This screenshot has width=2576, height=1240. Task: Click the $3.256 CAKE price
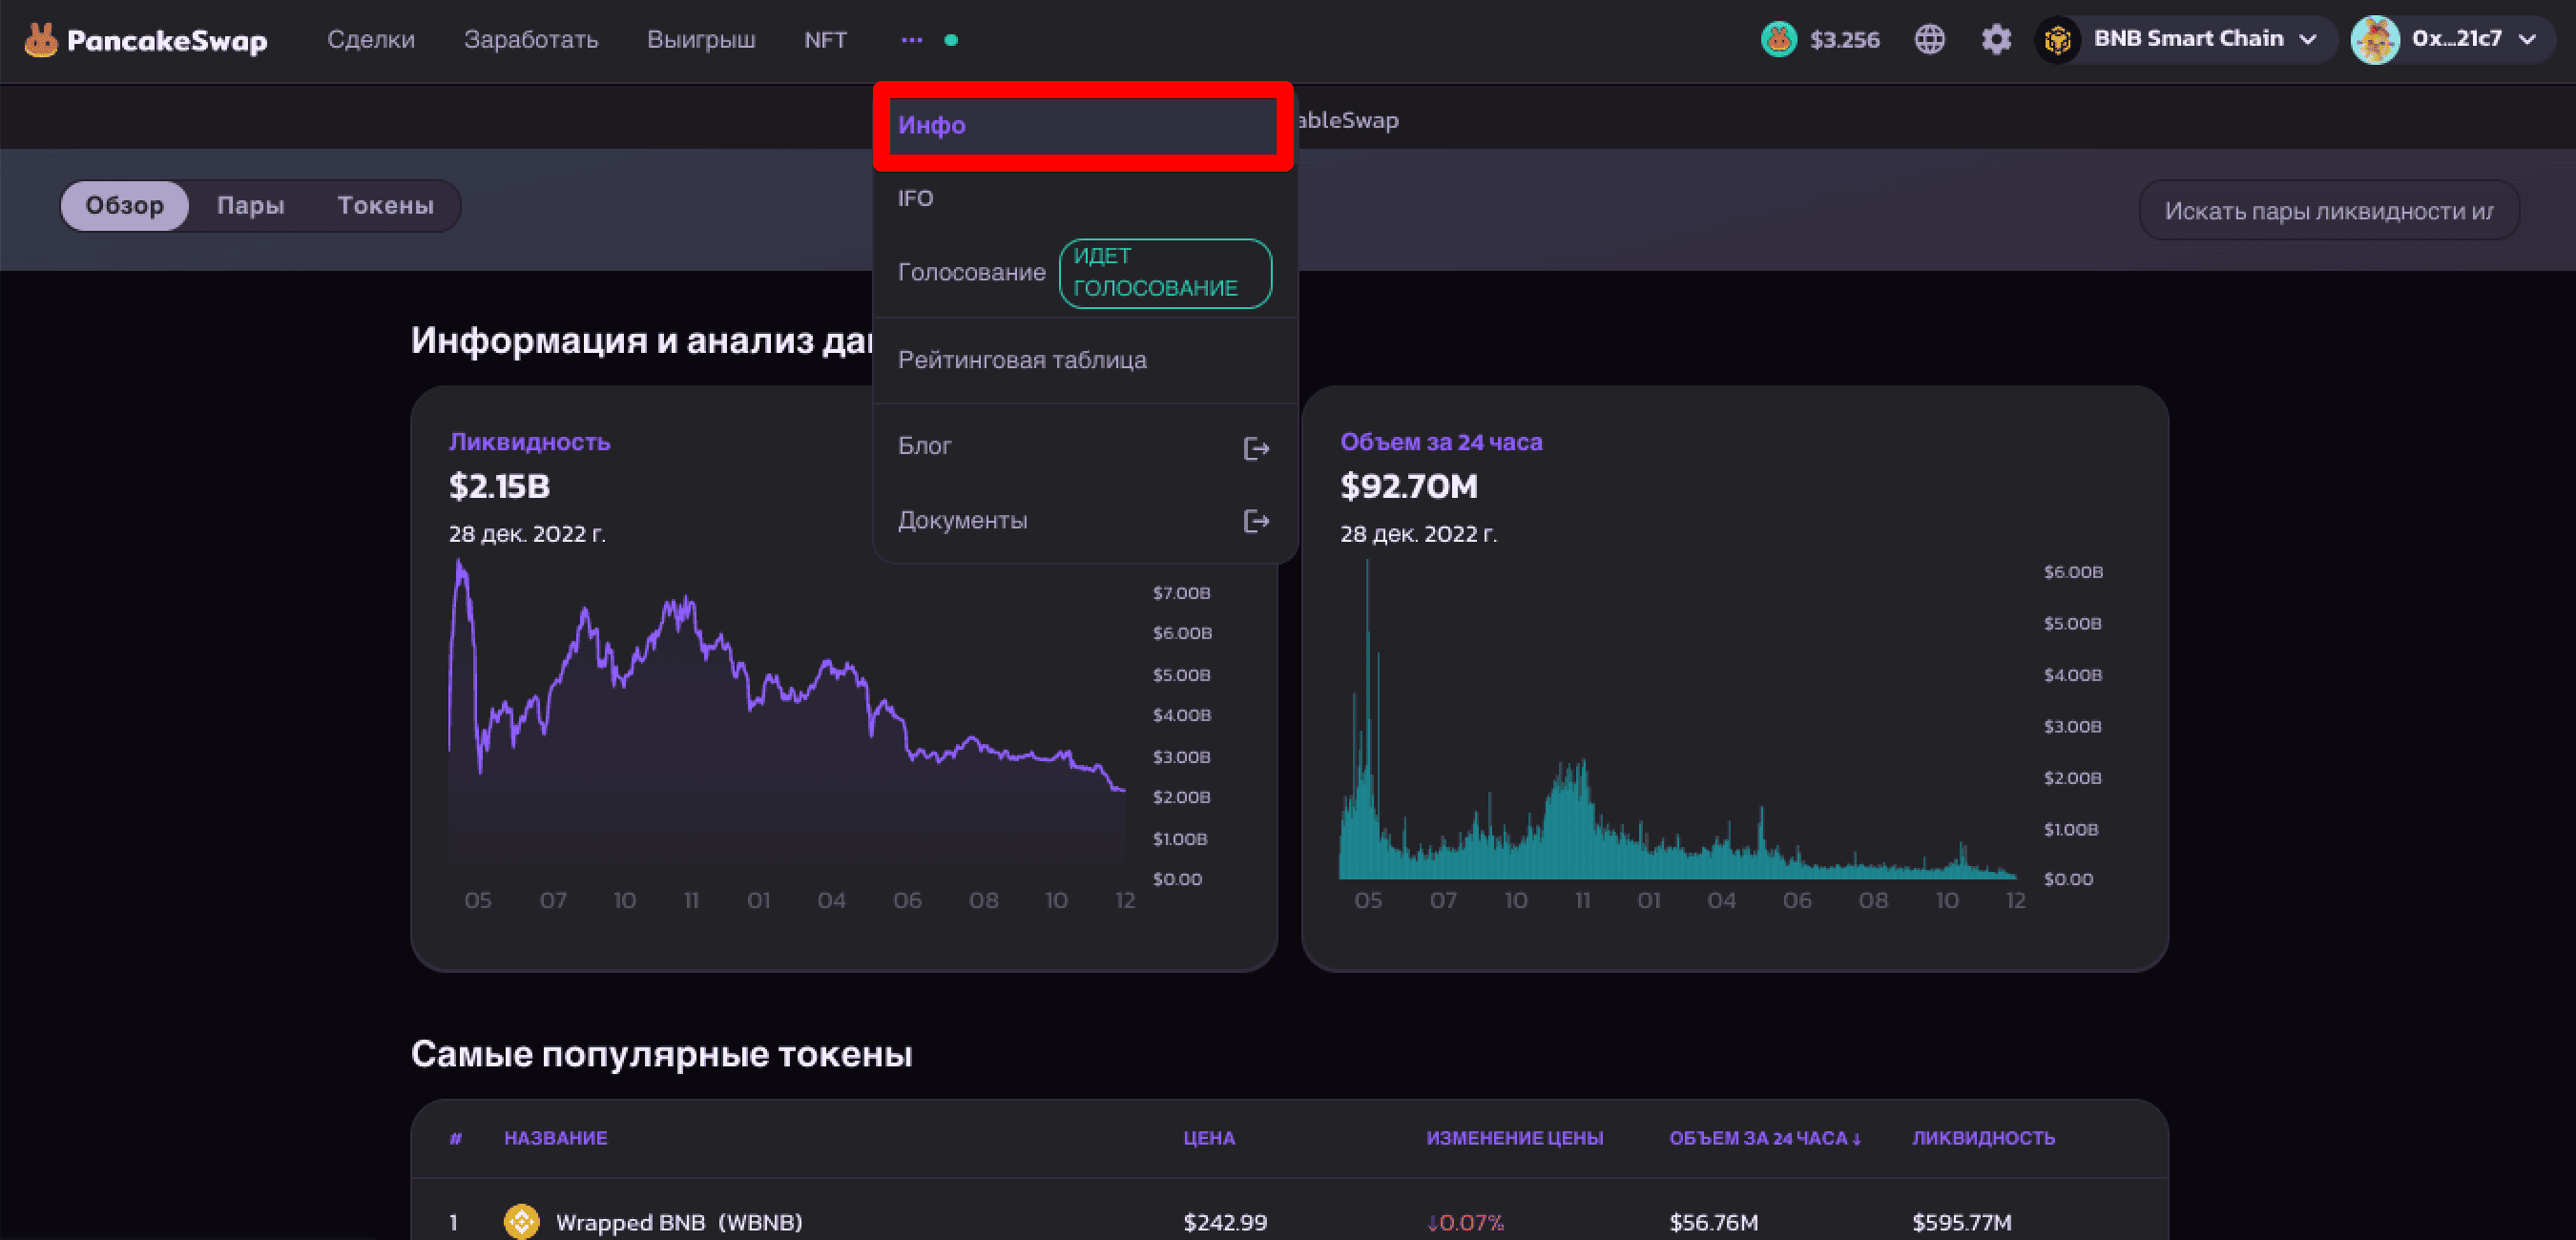1844,40
